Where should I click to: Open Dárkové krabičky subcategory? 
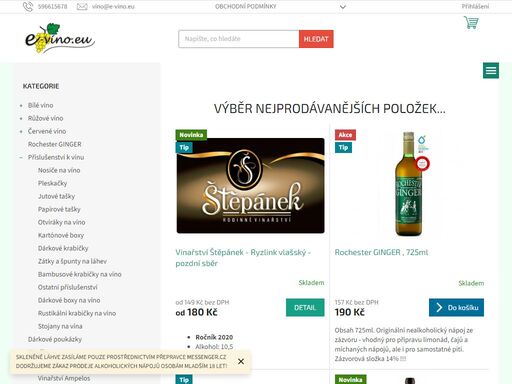click(63, 248)
